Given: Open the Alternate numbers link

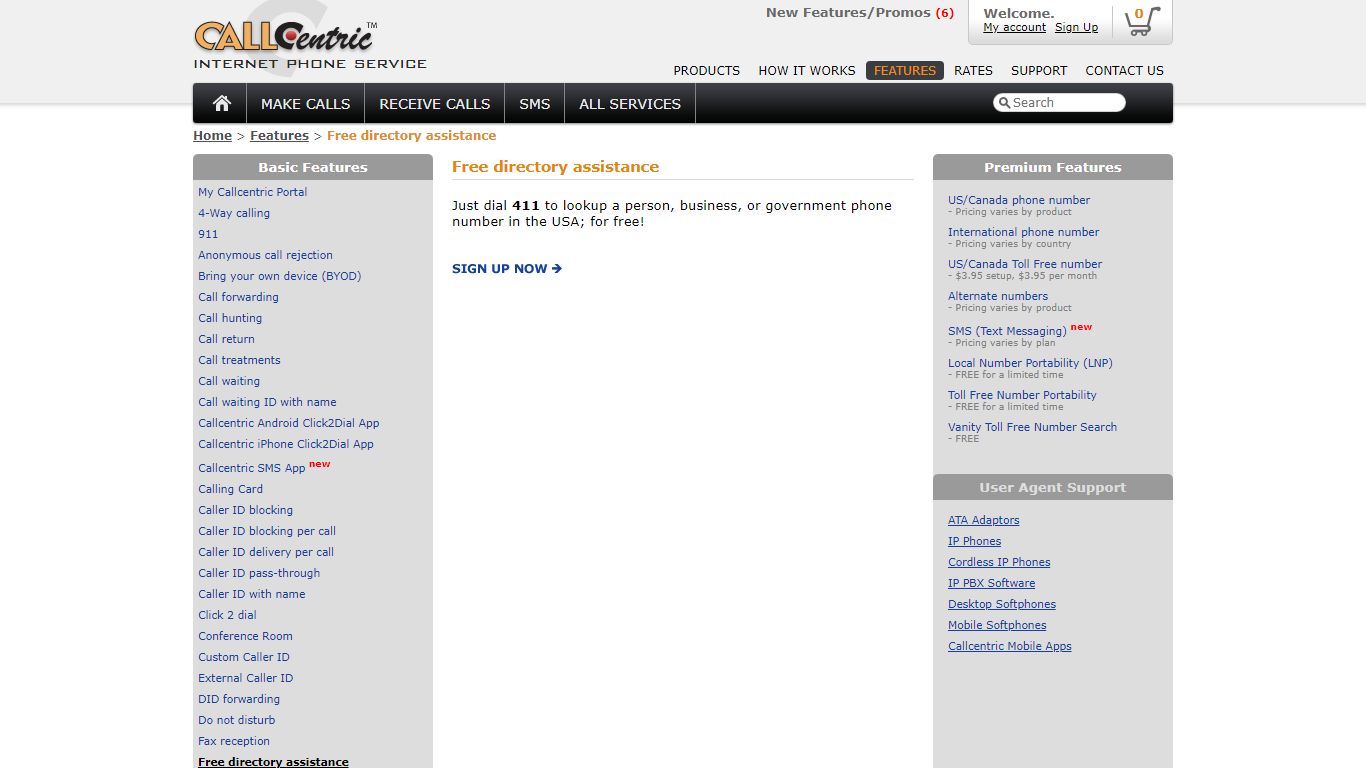Looking at the screenshot, I should pyautogui.click(x=998, y=296).
